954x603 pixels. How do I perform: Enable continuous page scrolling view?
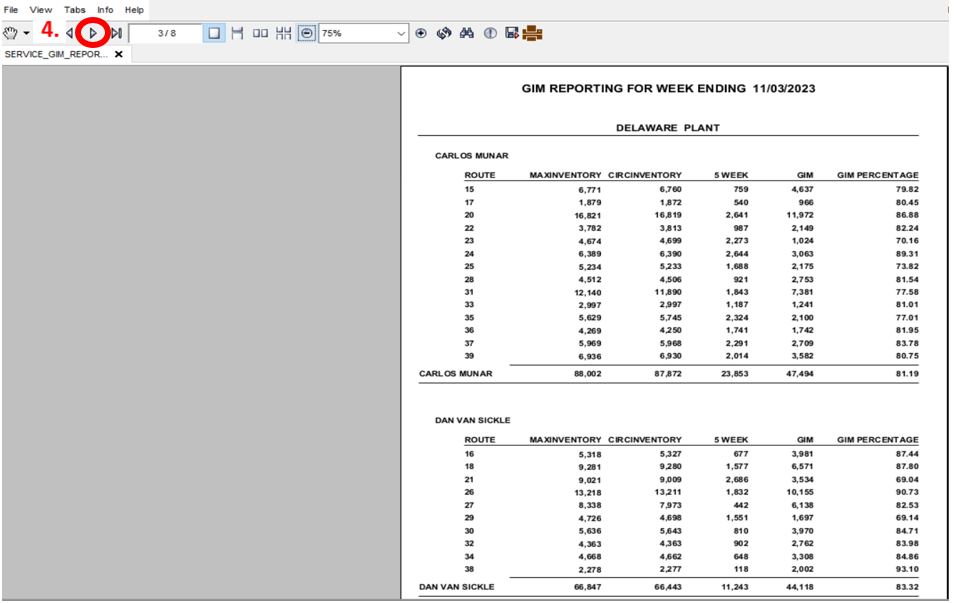coord(237,33)
